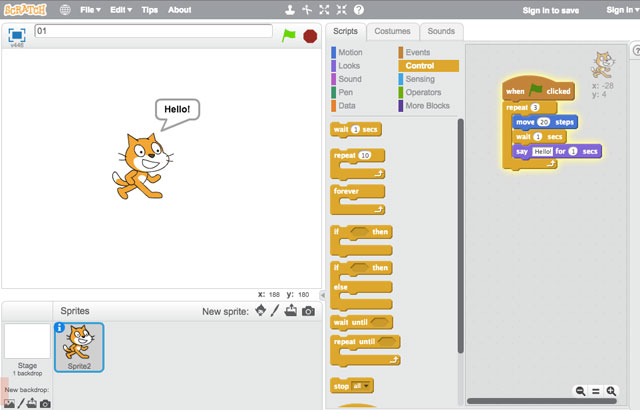640x410 pixels.
Task: Select the Block help question-mark tool
Action: click(359, 10)
